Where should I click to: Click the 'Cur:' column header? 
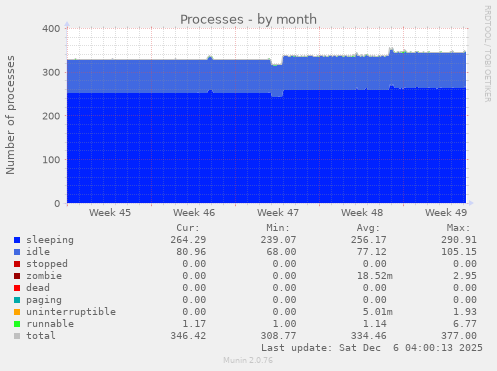pyautogui.click(x=188, y=228)
